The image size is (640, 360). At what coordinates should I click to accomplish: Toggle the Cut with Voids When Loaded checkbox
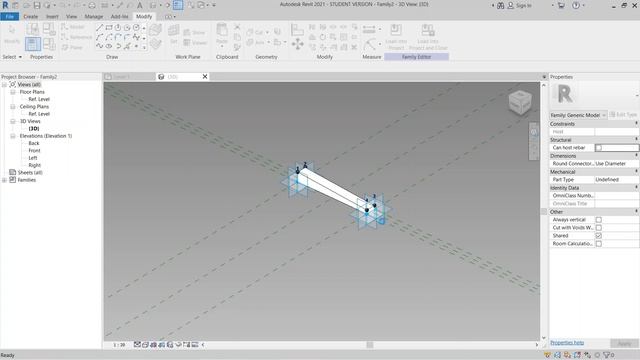point(598,228)
